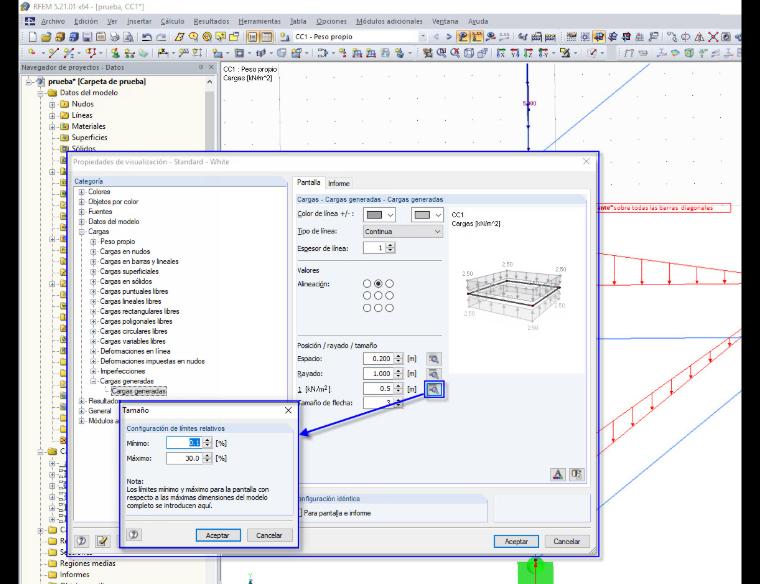760x584 pixels.
Task: Click the red X icon in top toolbar
Action: tap(713, 37)
